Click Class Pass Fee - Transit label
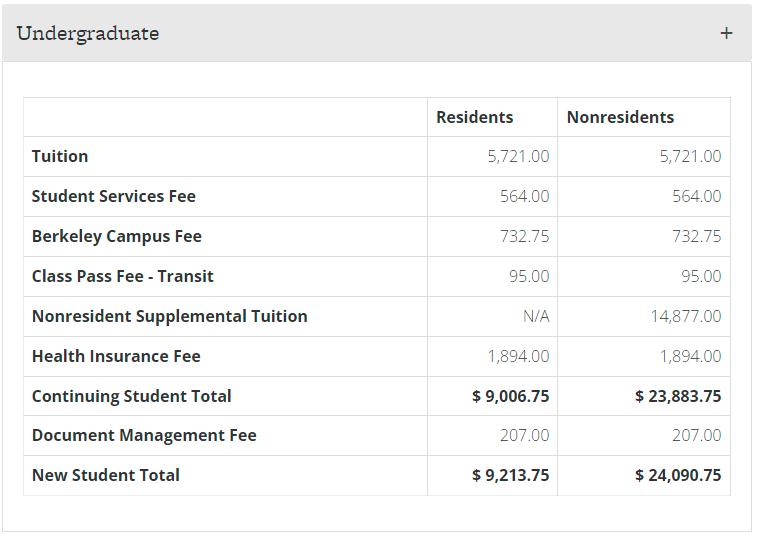Image resolution: width=757 pixels, height=537 pixels. click(x=122, y=276)
